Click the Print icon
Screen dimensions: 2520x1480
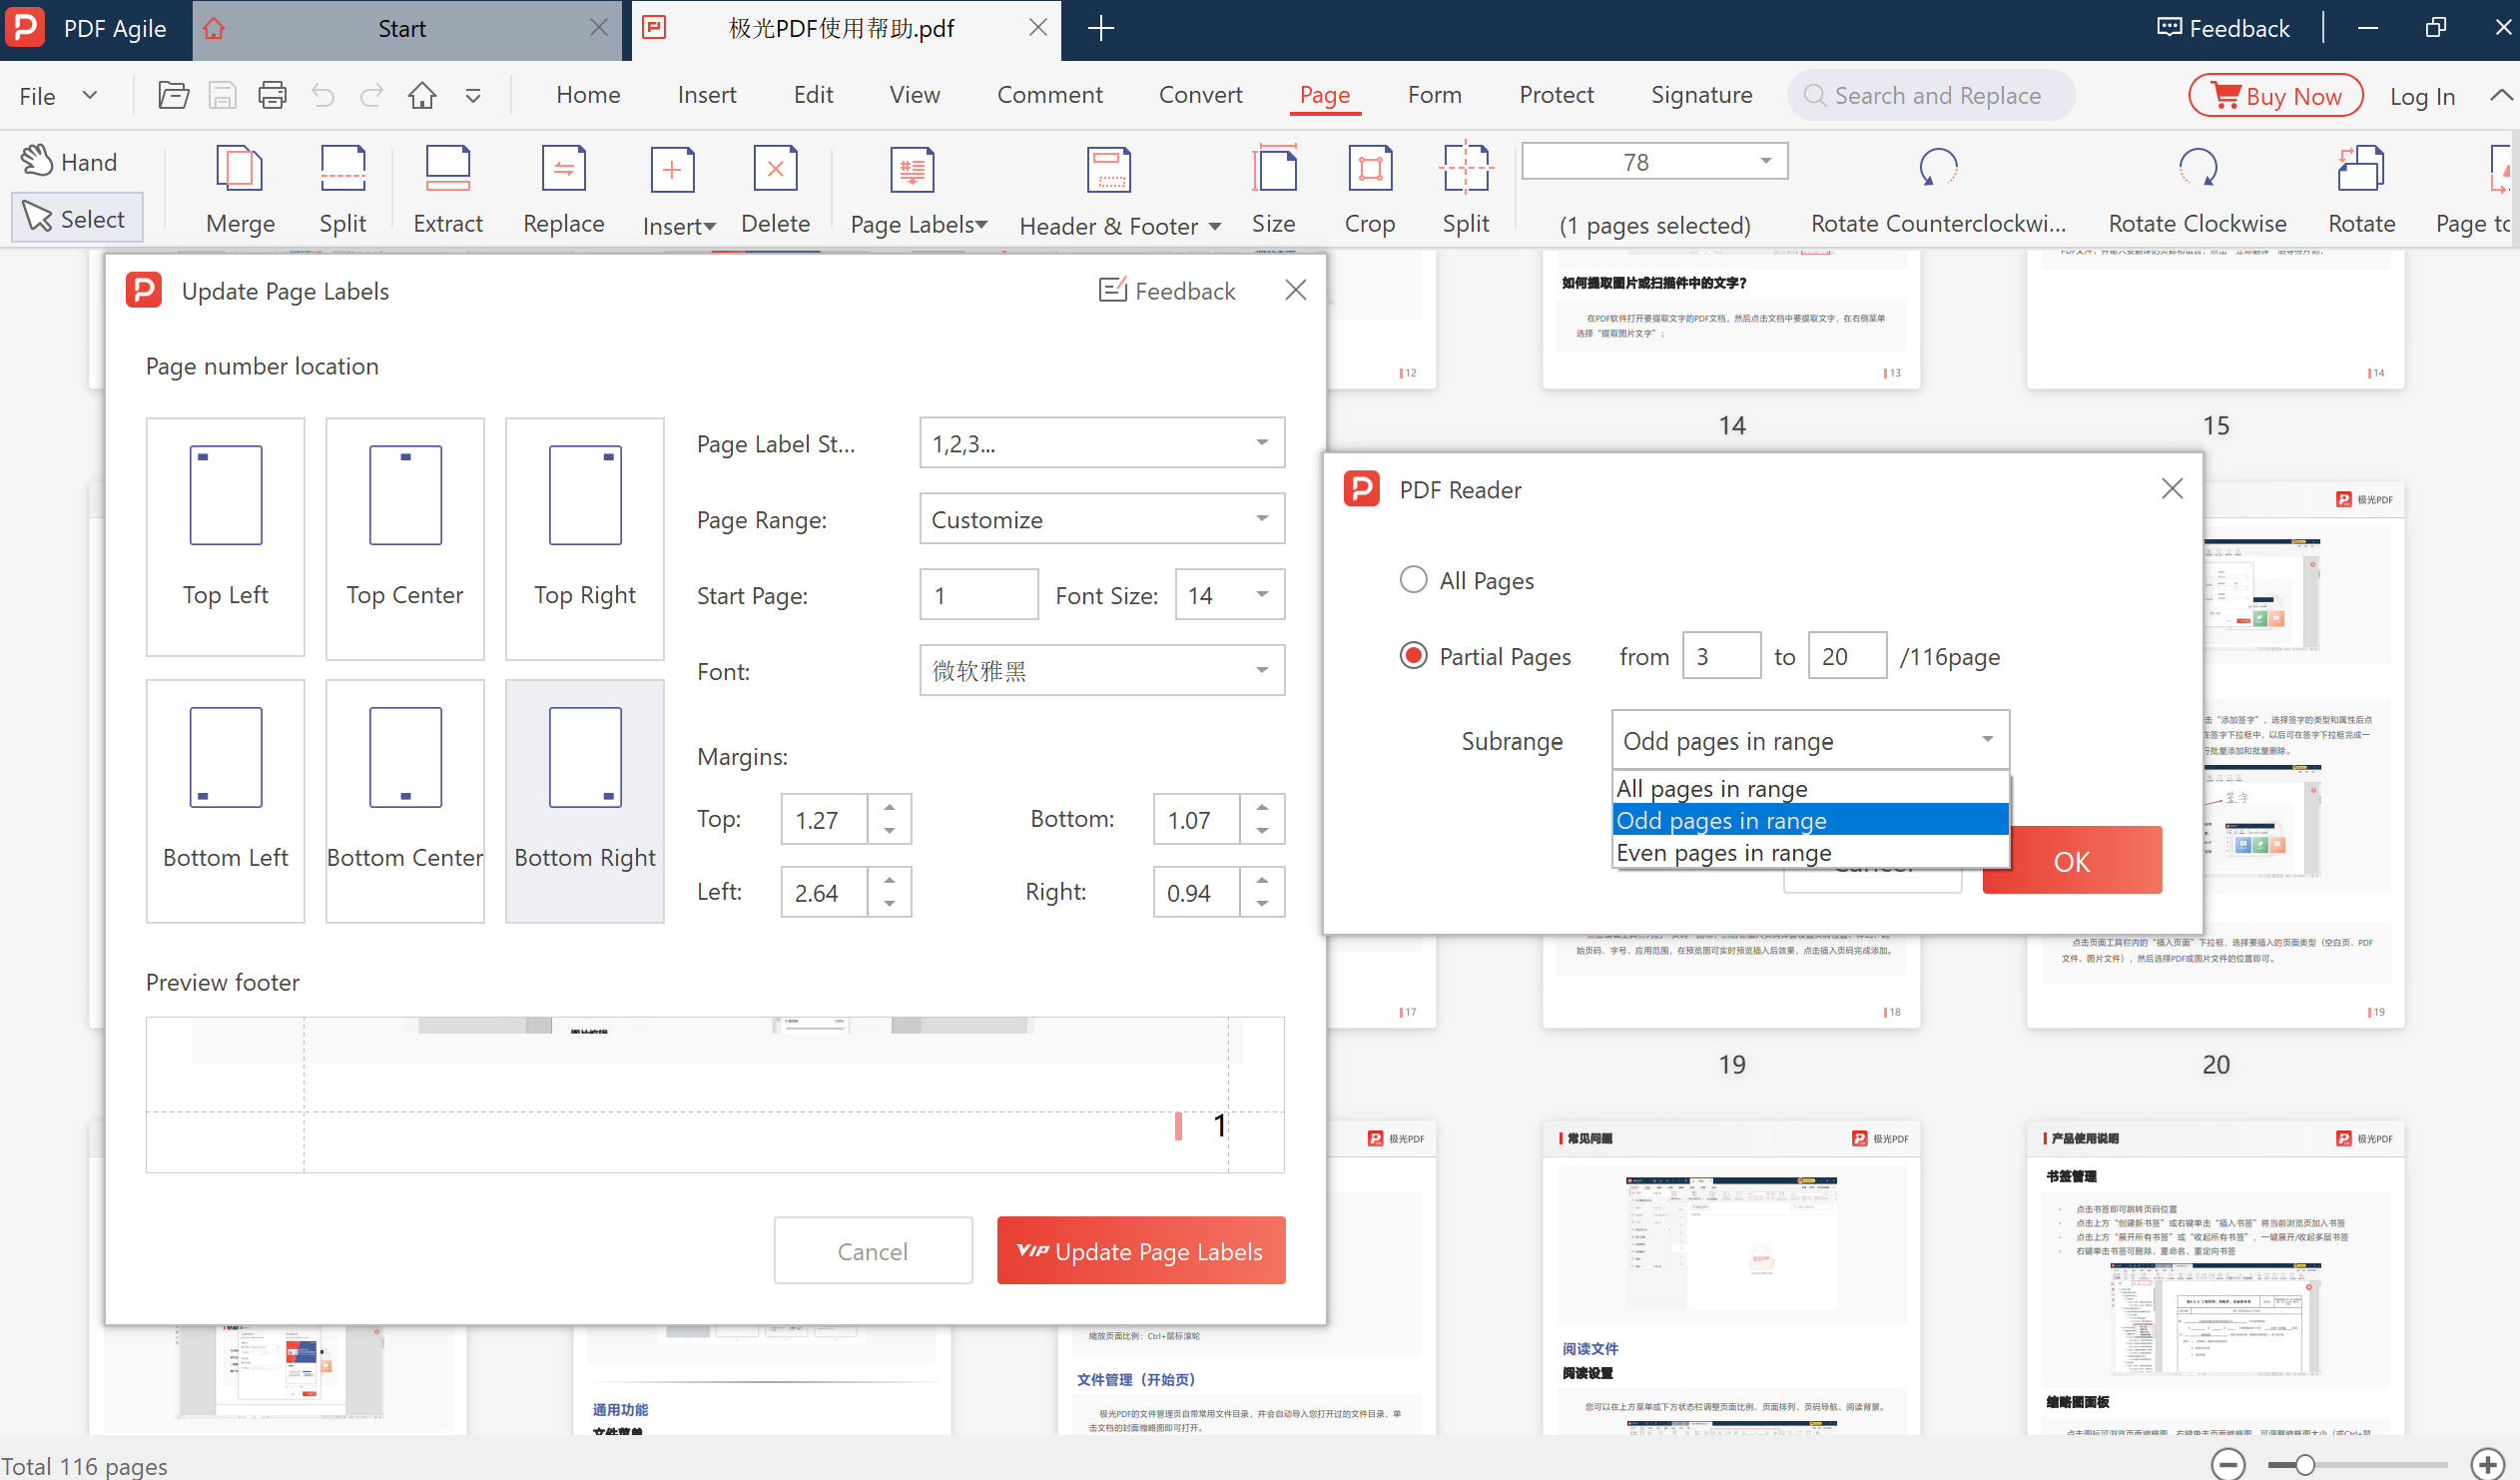click(272, 95)
